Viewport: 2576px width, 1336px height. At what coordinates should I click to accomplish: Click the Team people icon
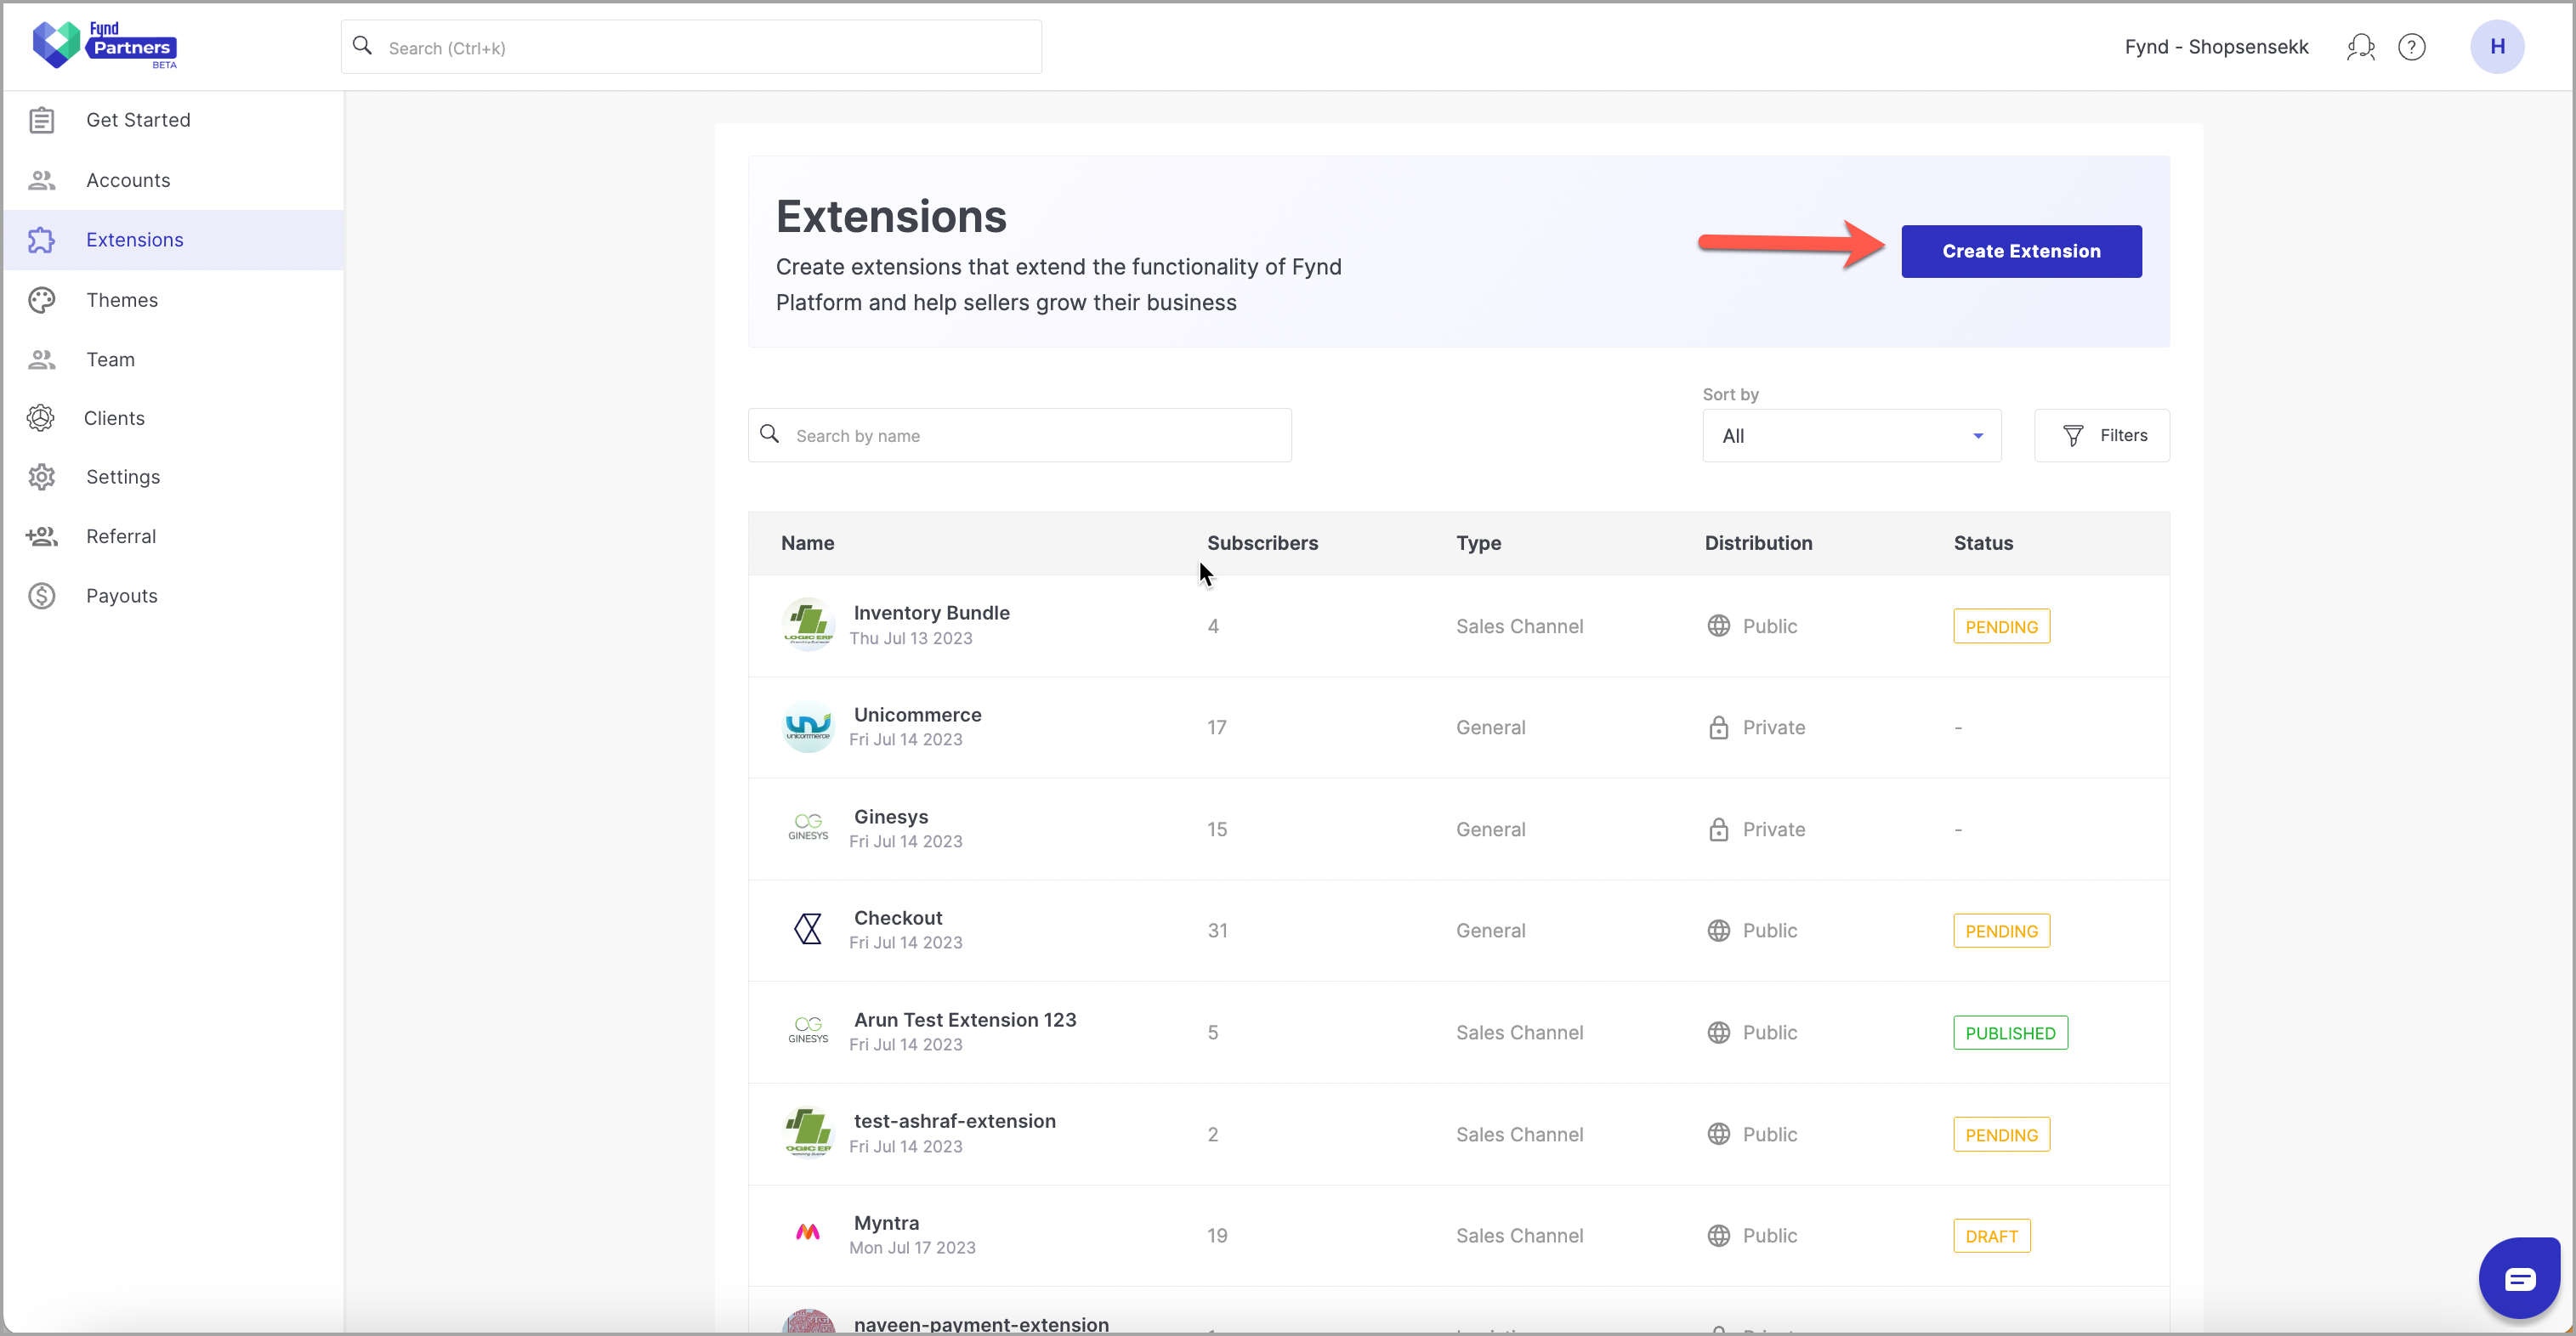[x=41, y=359]
